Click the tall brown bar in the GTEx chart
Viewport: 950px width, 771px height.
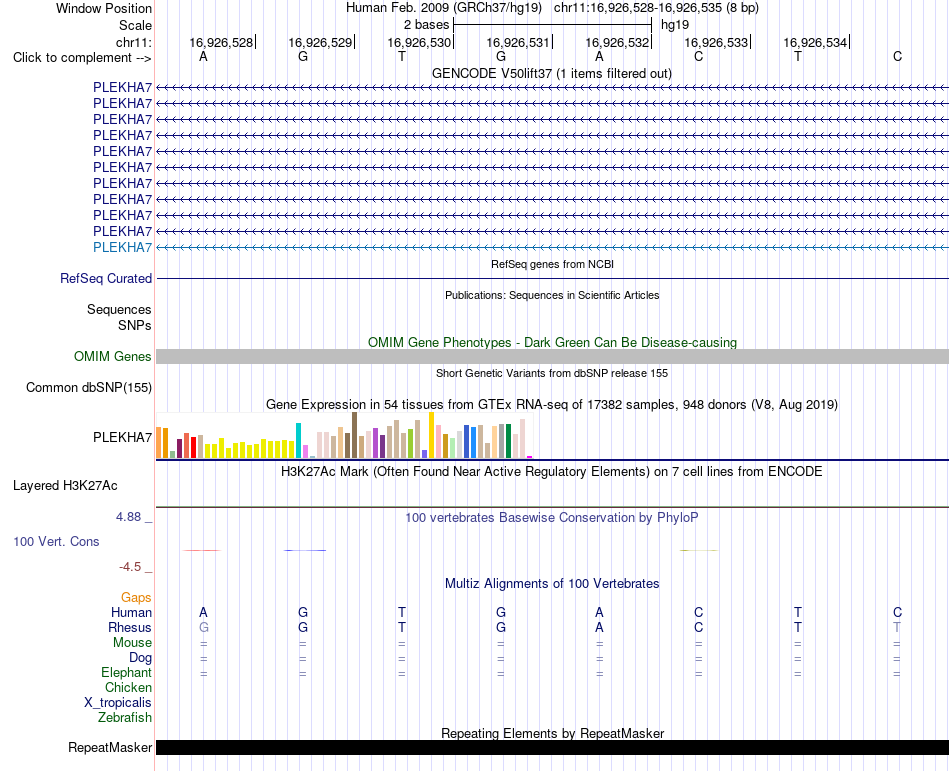click(x=354, y=435)
